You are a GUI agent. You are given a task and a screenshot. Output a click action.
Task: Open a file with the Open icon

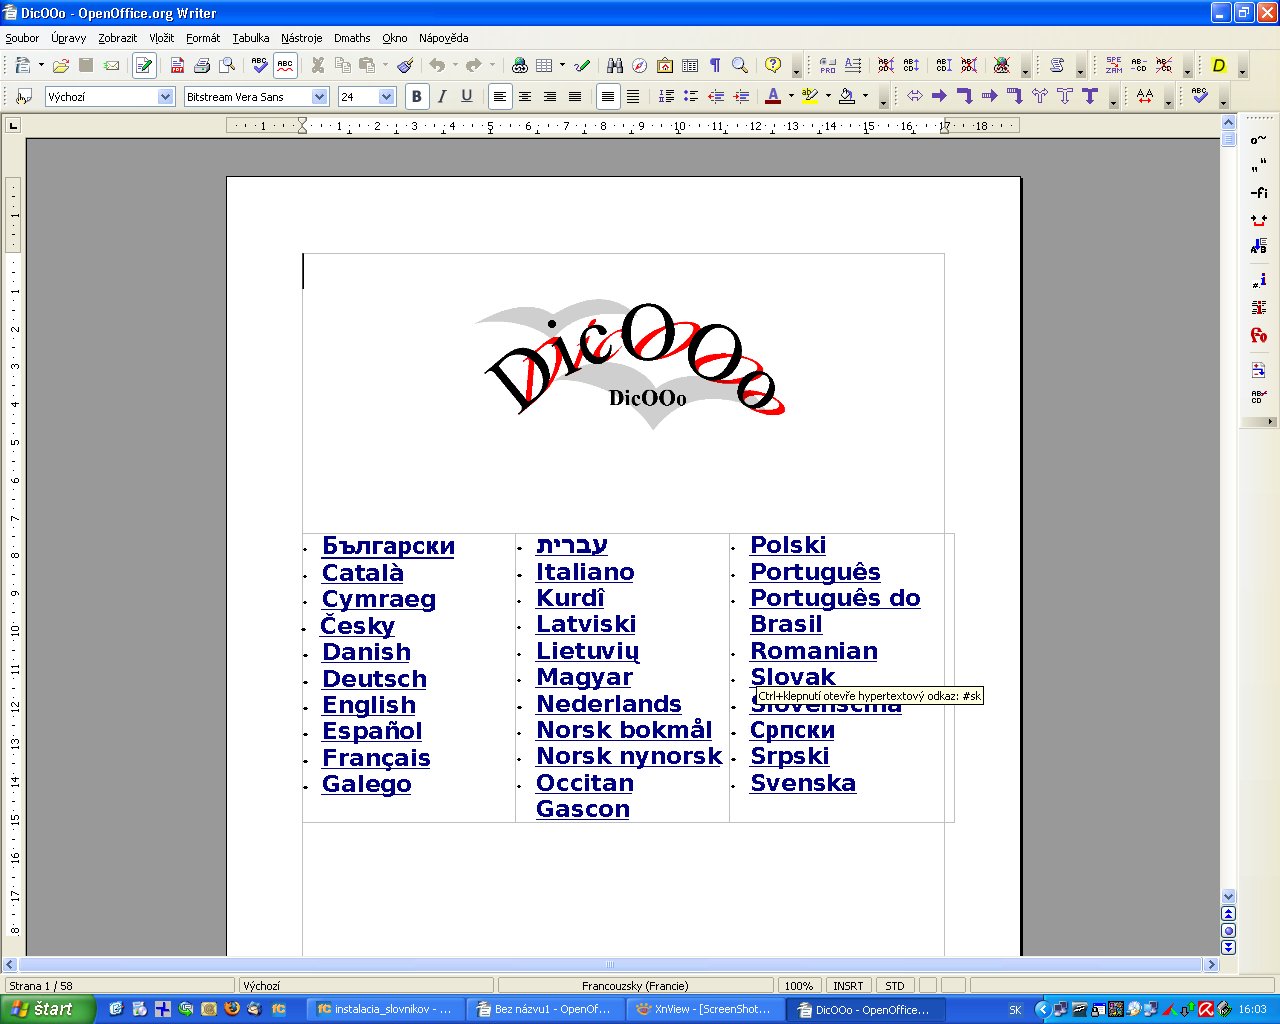pyautogui.click(x=61, y=65)
